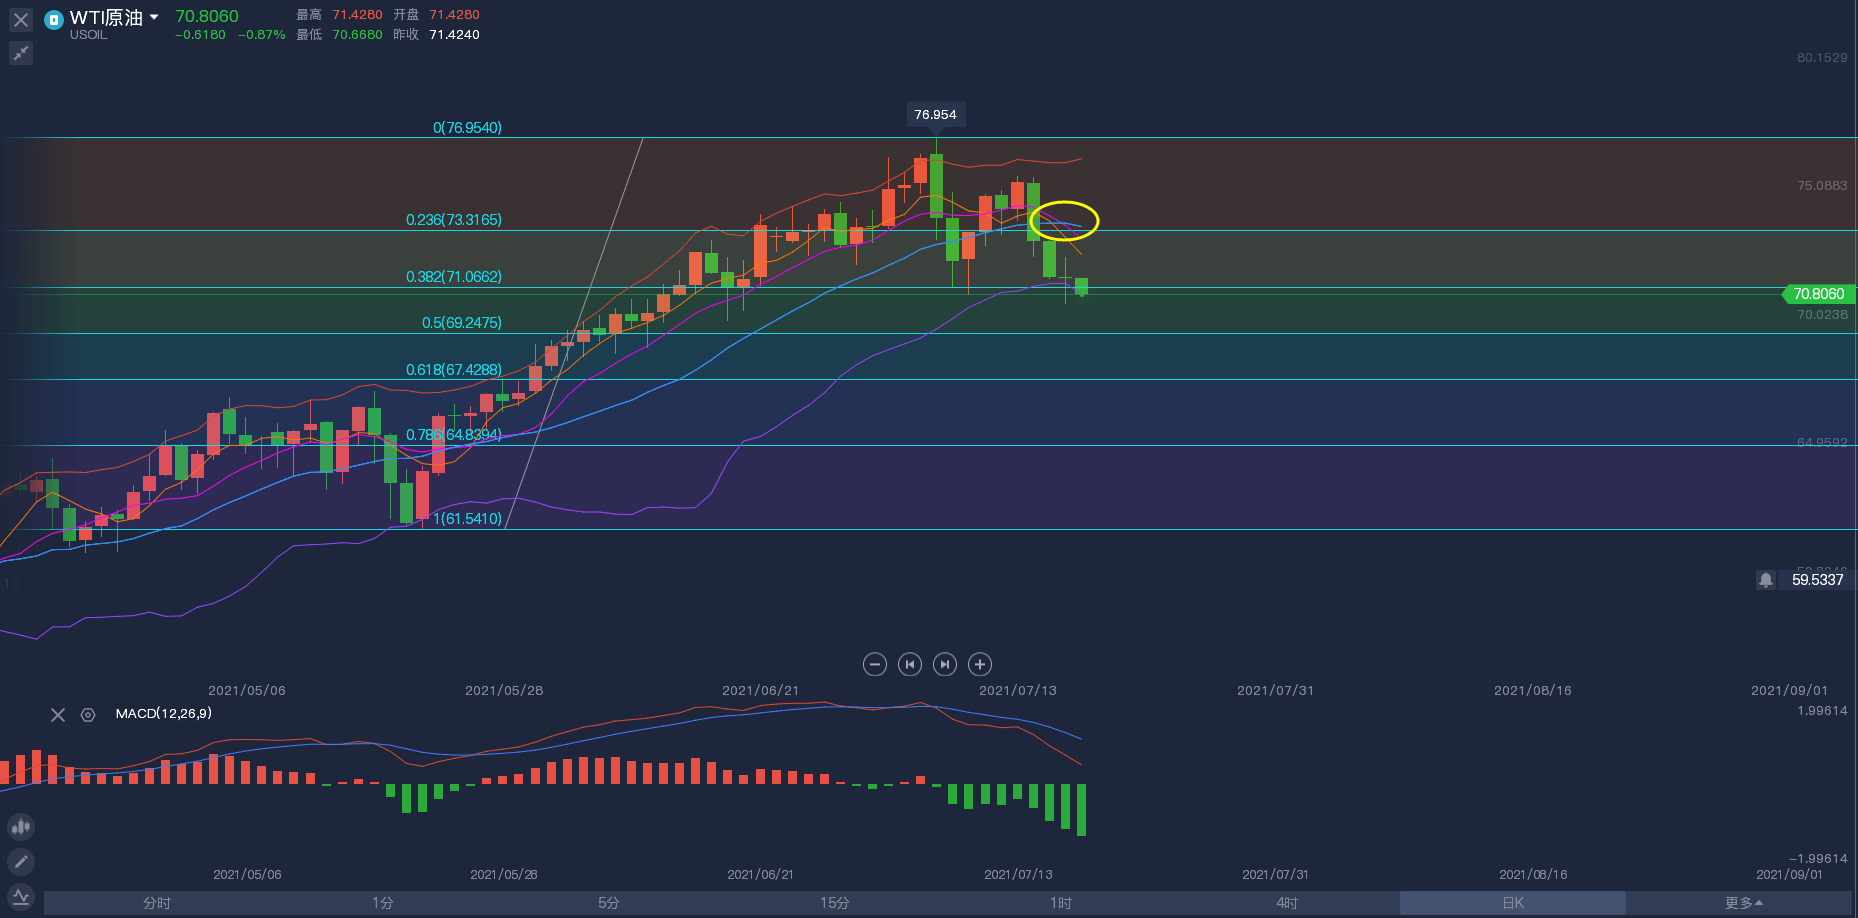Jump to latest bars with skip-forward button
Image resolution: width=1858 pixels, height=918 pixels.
click(x=945, y=664)
